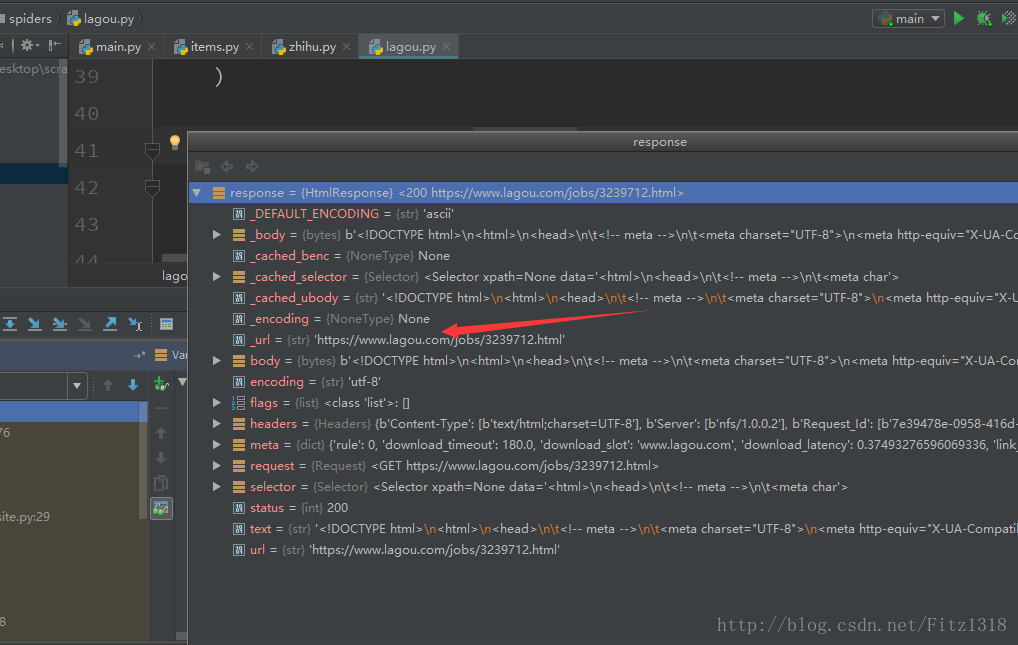This screenshot has width=1018, height=645.
Task: Select the frame row ending site.py:29
Action: (x=69, y=517)
